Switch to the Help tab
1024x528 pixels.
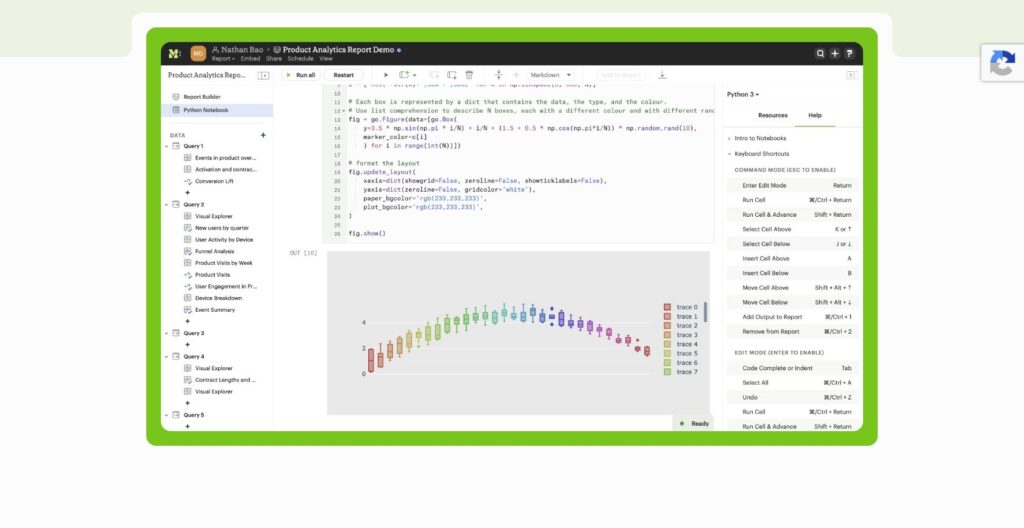coord(815,116)
